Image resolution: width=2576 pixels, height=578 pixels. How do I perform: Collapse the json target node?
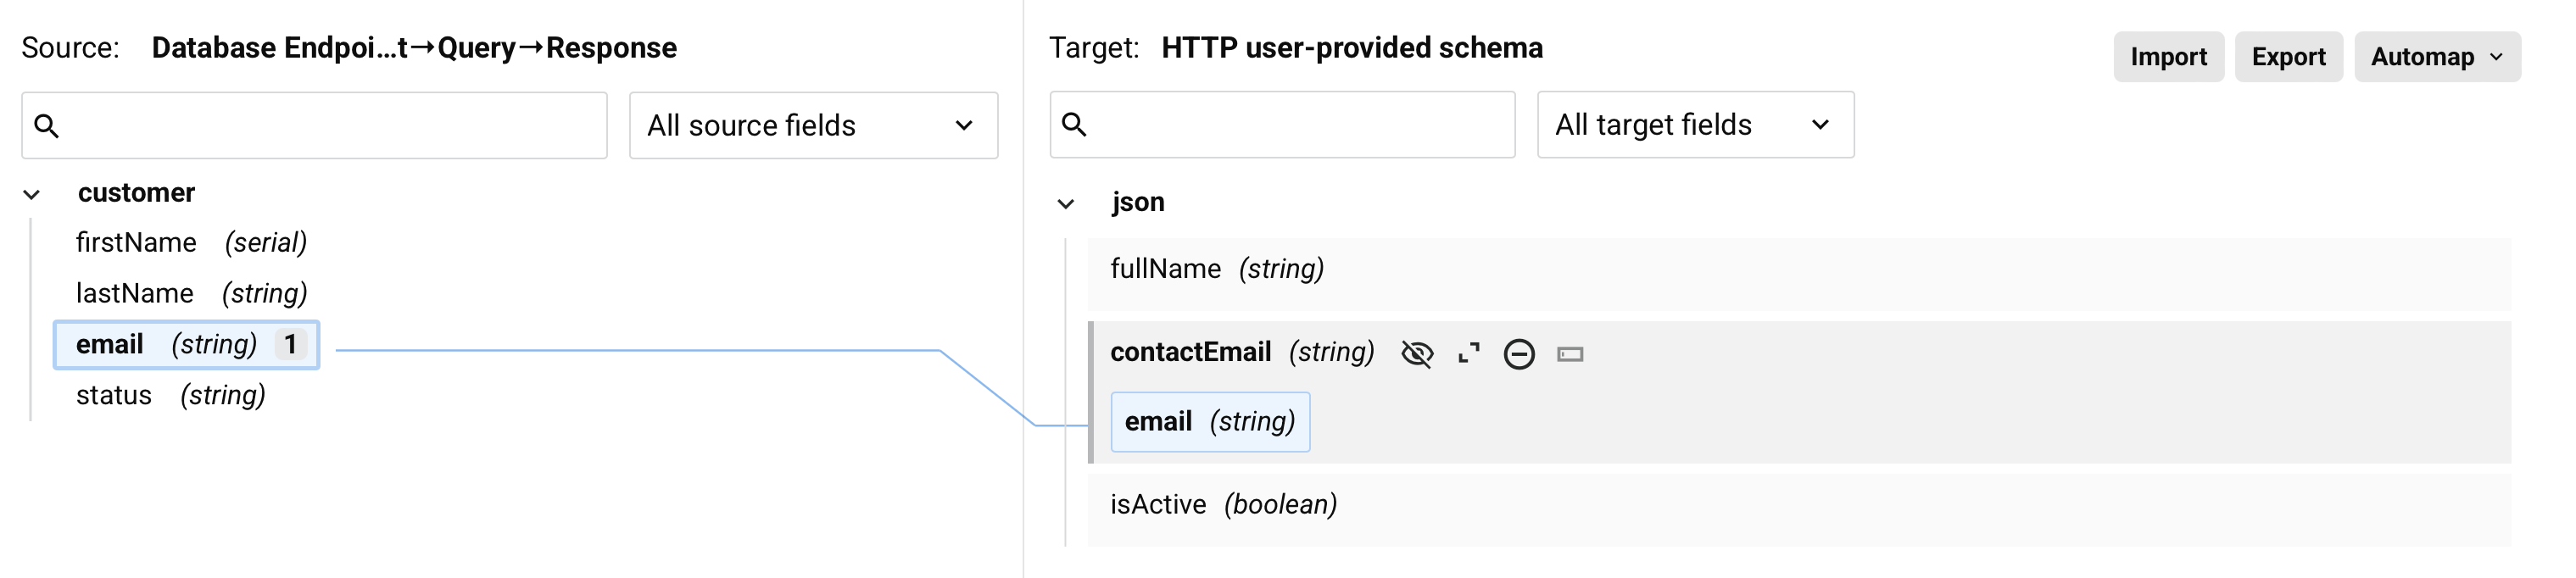(x=1066, y=204)
